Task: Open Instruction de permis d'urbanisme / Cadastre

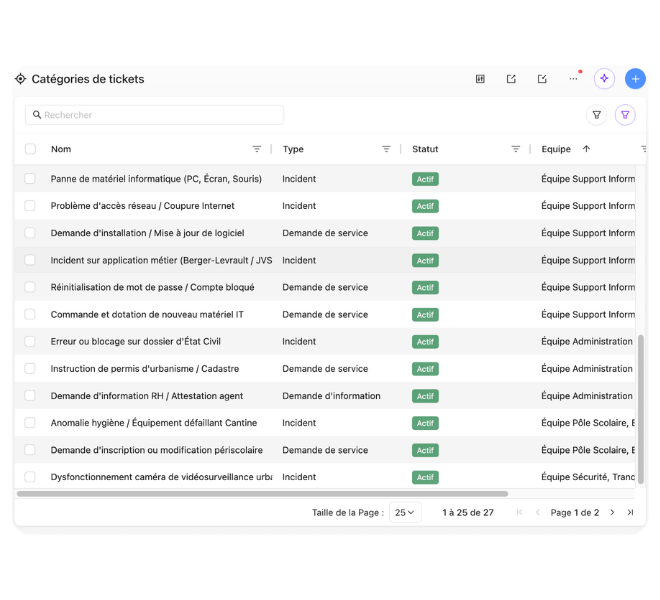Action: [145, 369]
